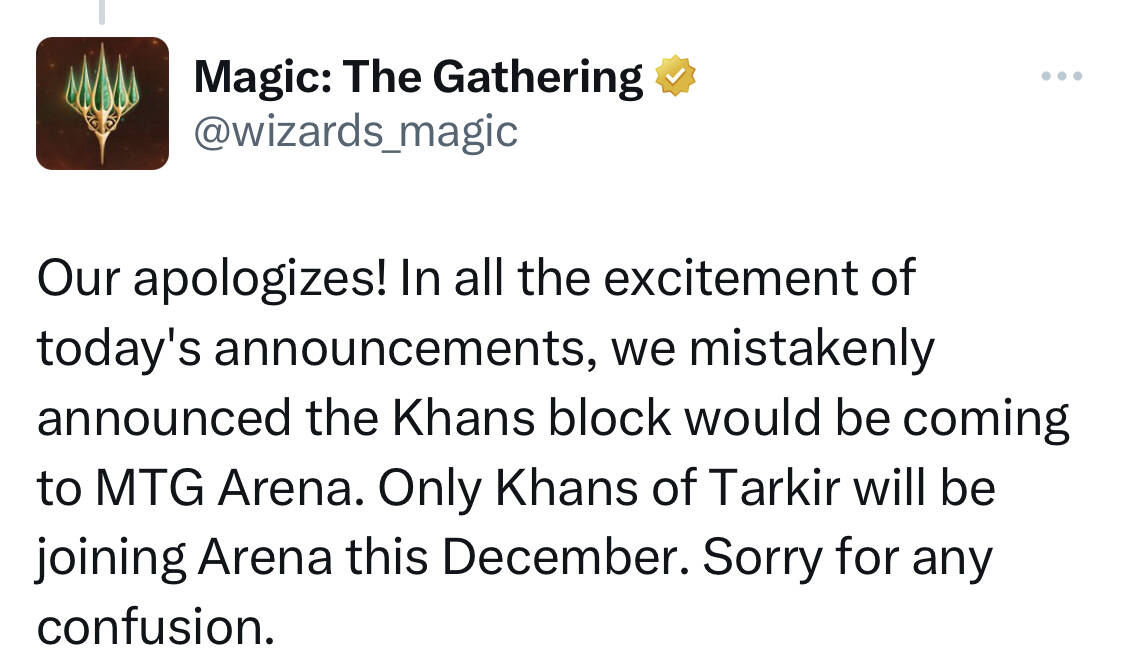Open the Magic: The Gathering profile avatar

(x=103, y=103)
